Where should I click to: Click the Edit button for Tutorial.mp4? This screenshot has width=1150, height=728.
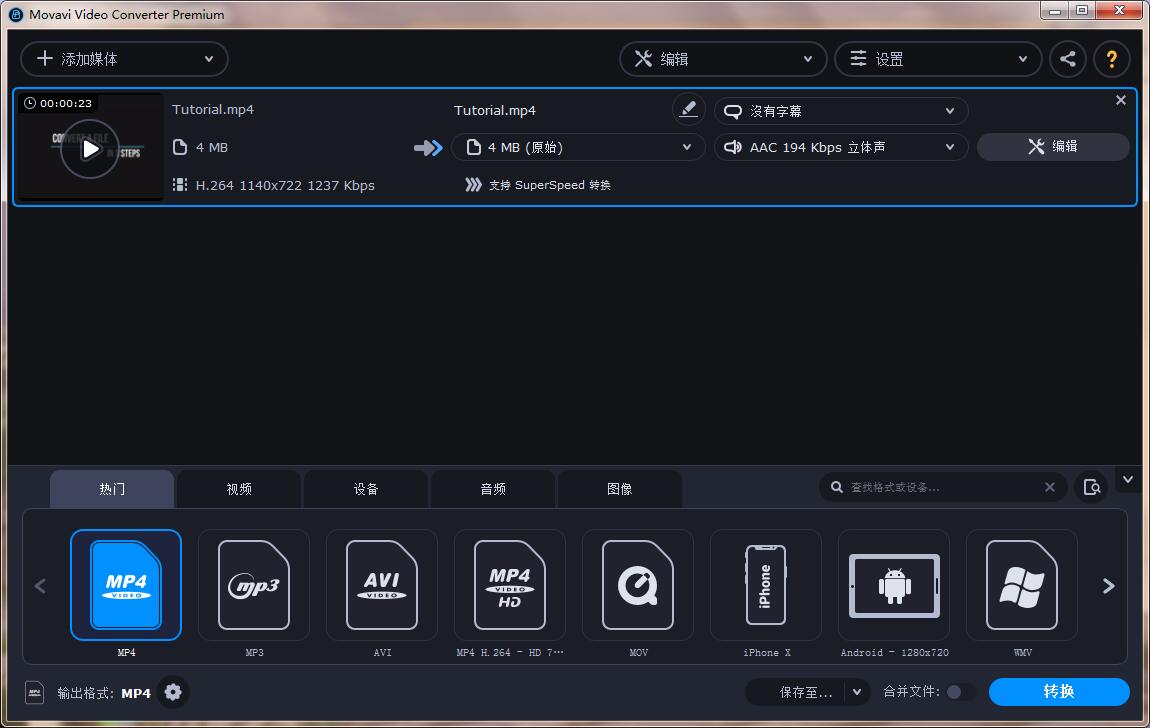[x=1053, y=147]
